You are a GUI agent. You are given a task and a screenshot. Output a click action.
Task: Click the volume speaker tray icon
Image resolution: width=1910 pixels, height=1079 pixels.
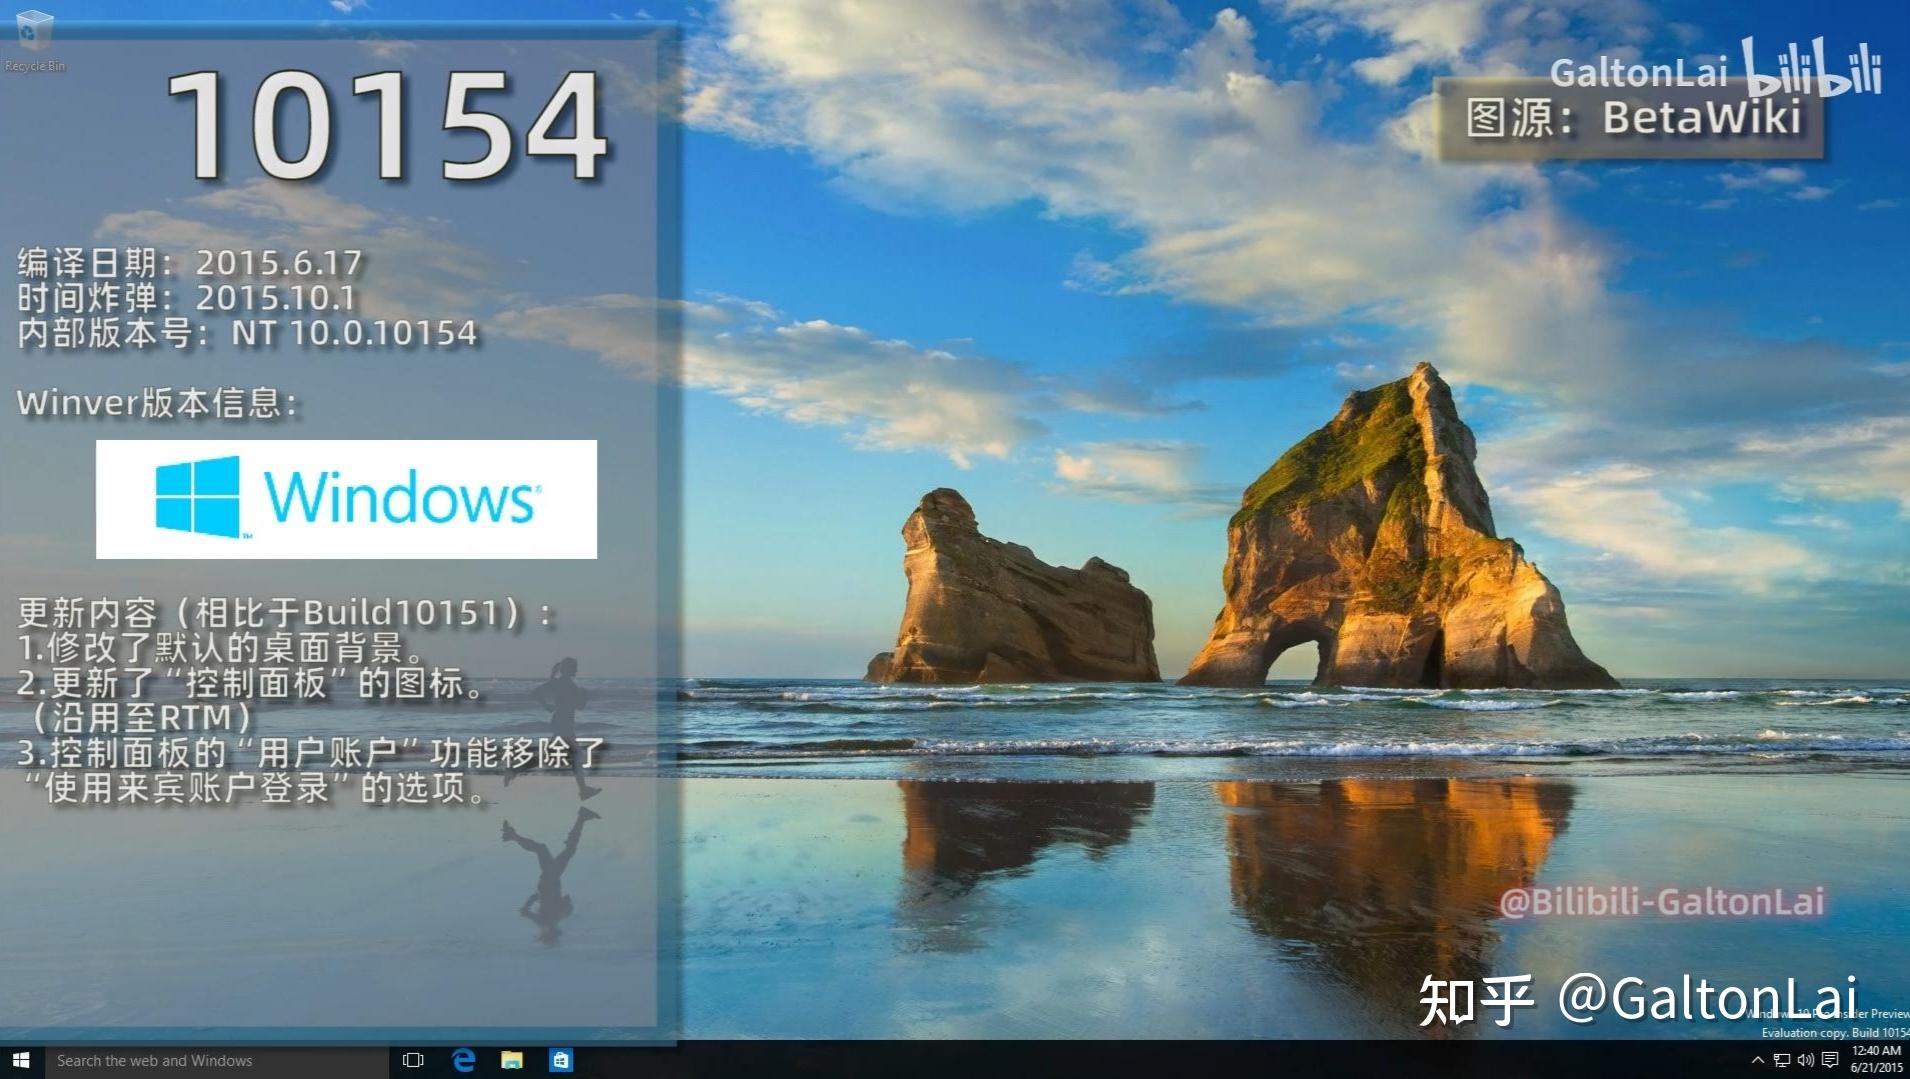pos(1805,1060)
